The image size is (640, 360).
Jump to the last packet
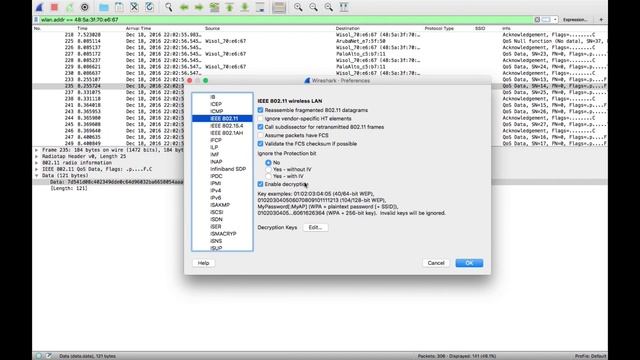[x=244, y=7]
